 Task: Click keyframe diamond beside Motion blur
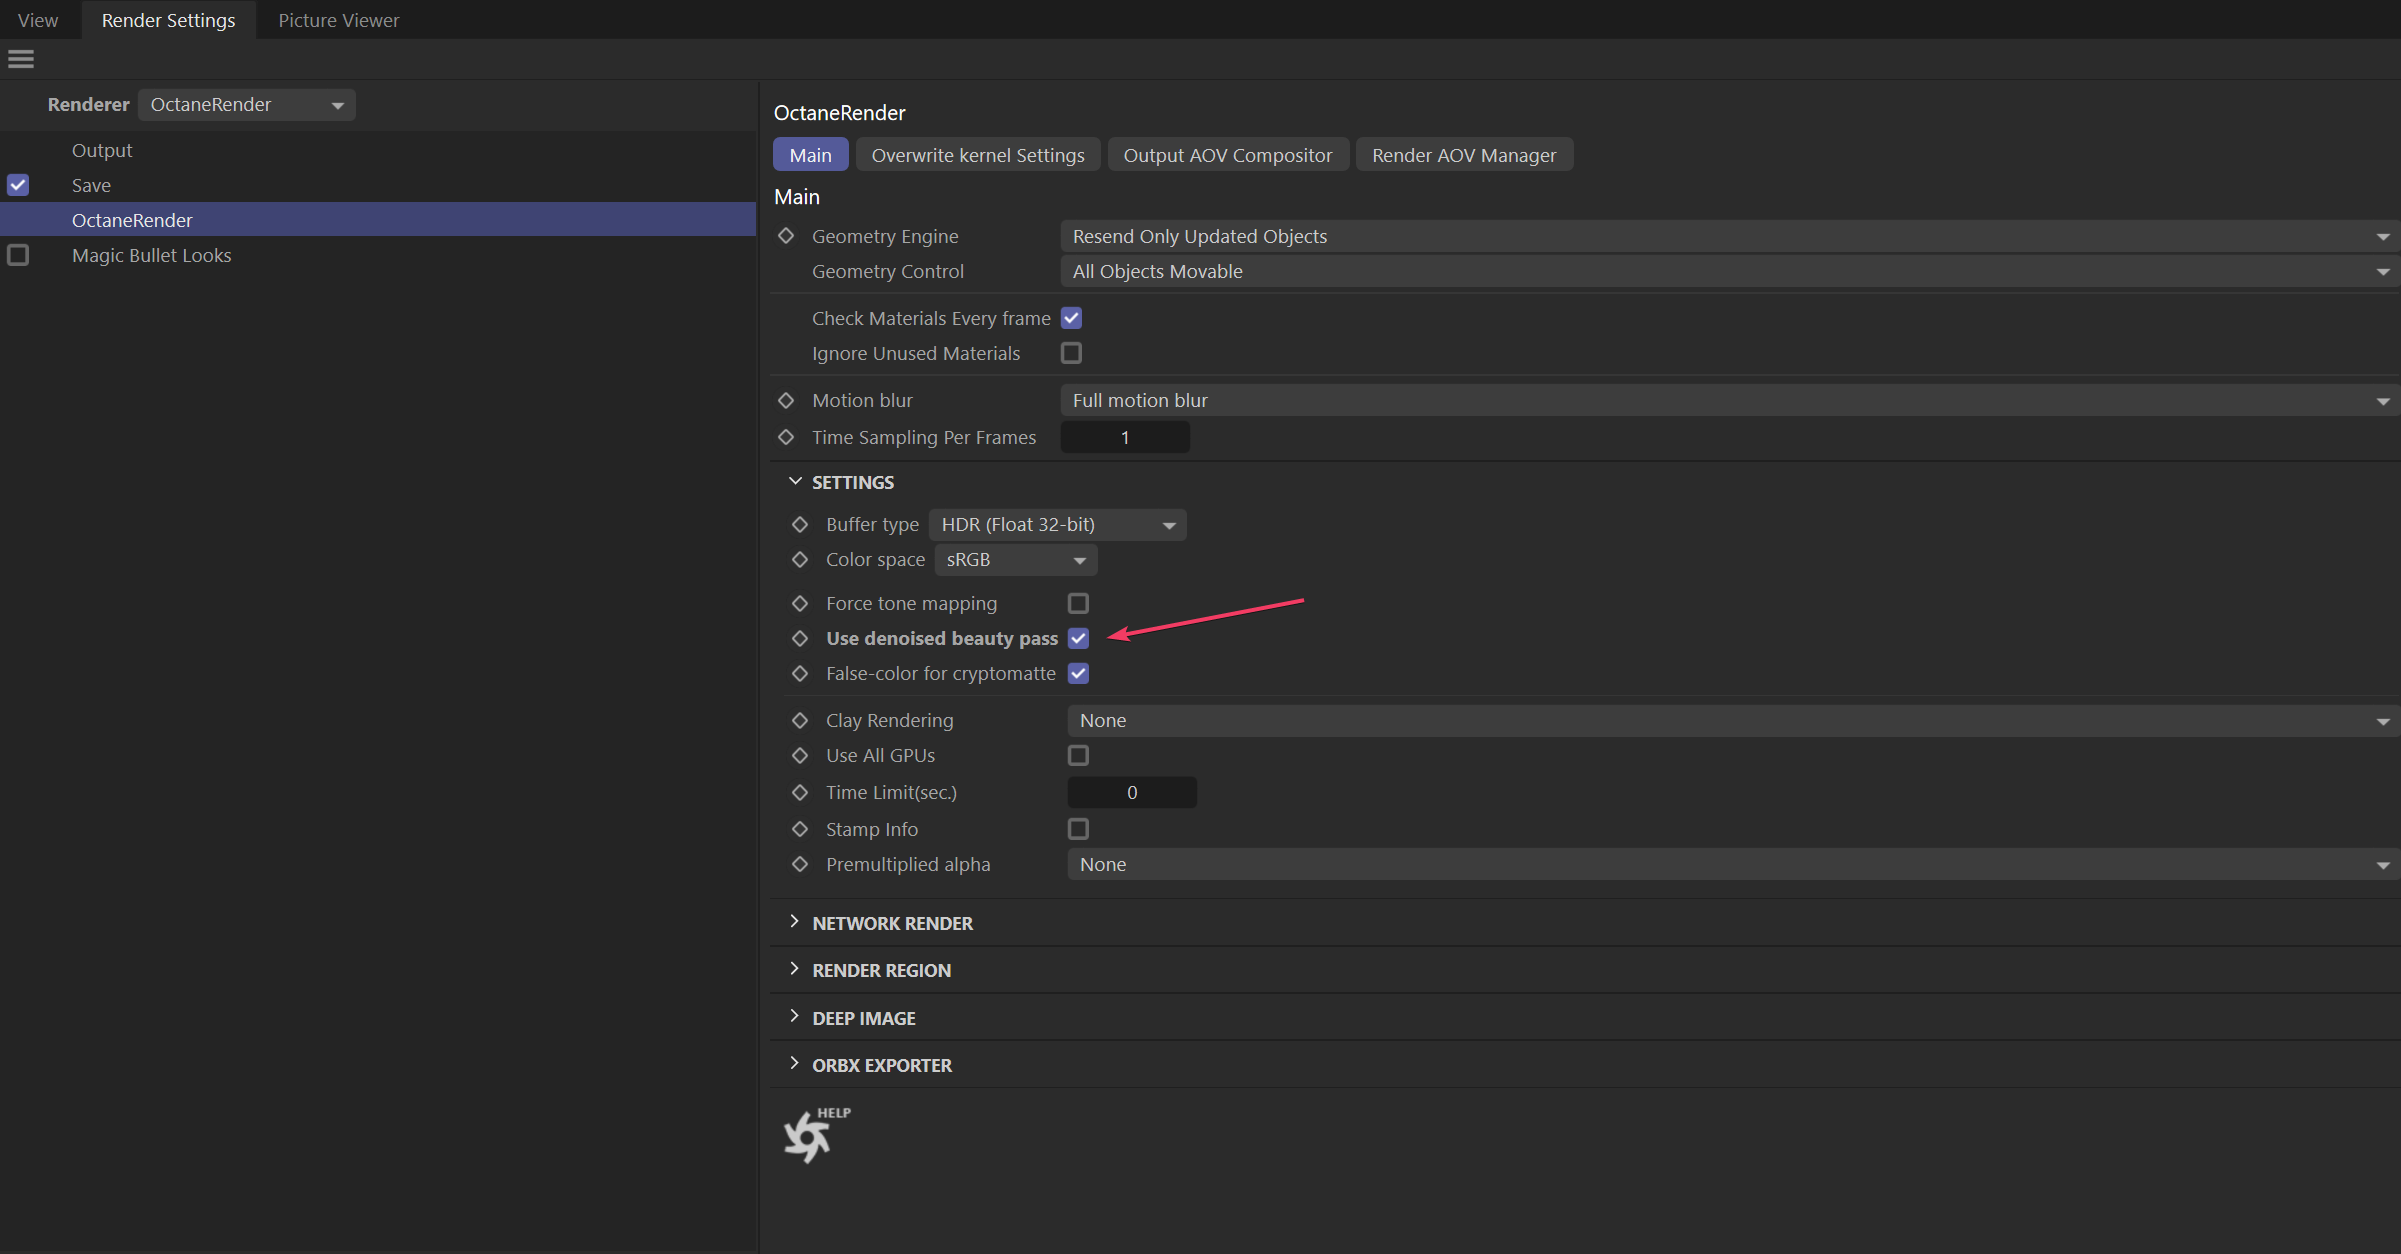click(x=786, y=400)
